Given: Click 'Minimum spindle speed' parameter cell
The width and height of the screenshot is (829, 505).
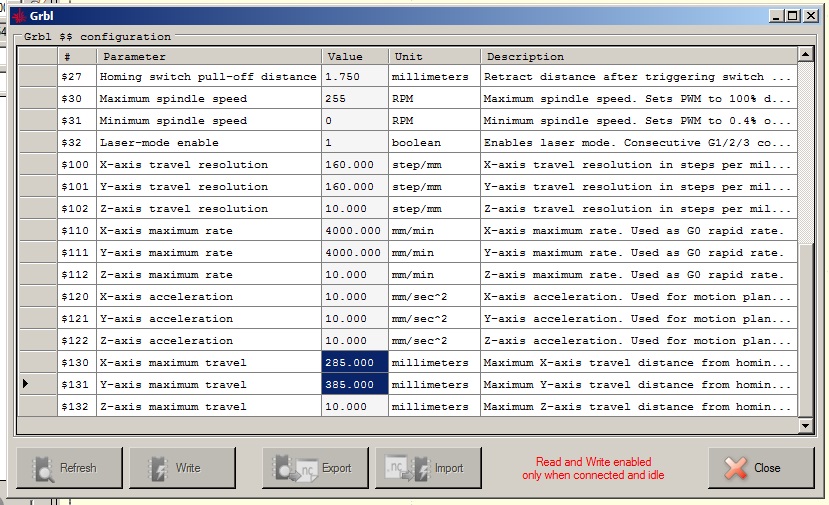Looking at the screenshot, I should (x=209, y=121).
